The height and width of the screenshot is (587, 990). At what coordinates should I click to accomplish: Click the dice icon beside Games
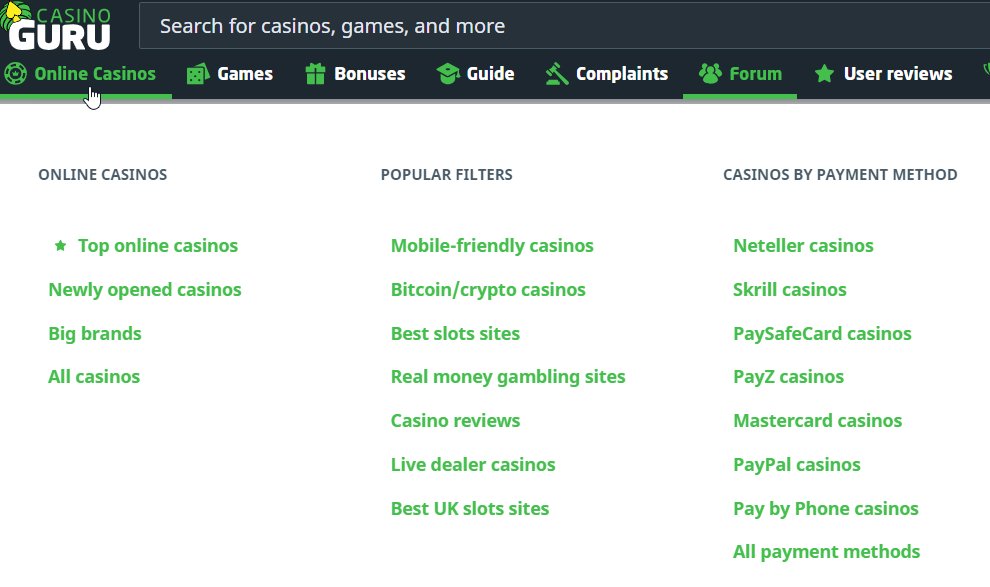point(198,74)
